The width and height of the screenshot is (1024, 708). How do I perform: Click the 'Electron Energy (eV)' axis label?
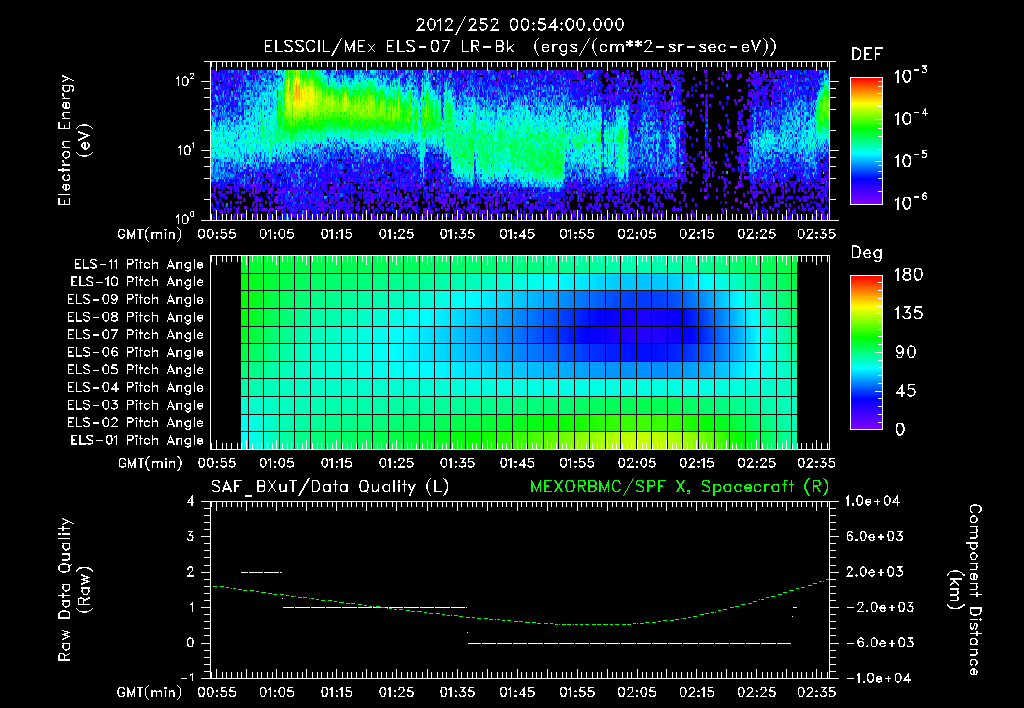click(74, 140)
